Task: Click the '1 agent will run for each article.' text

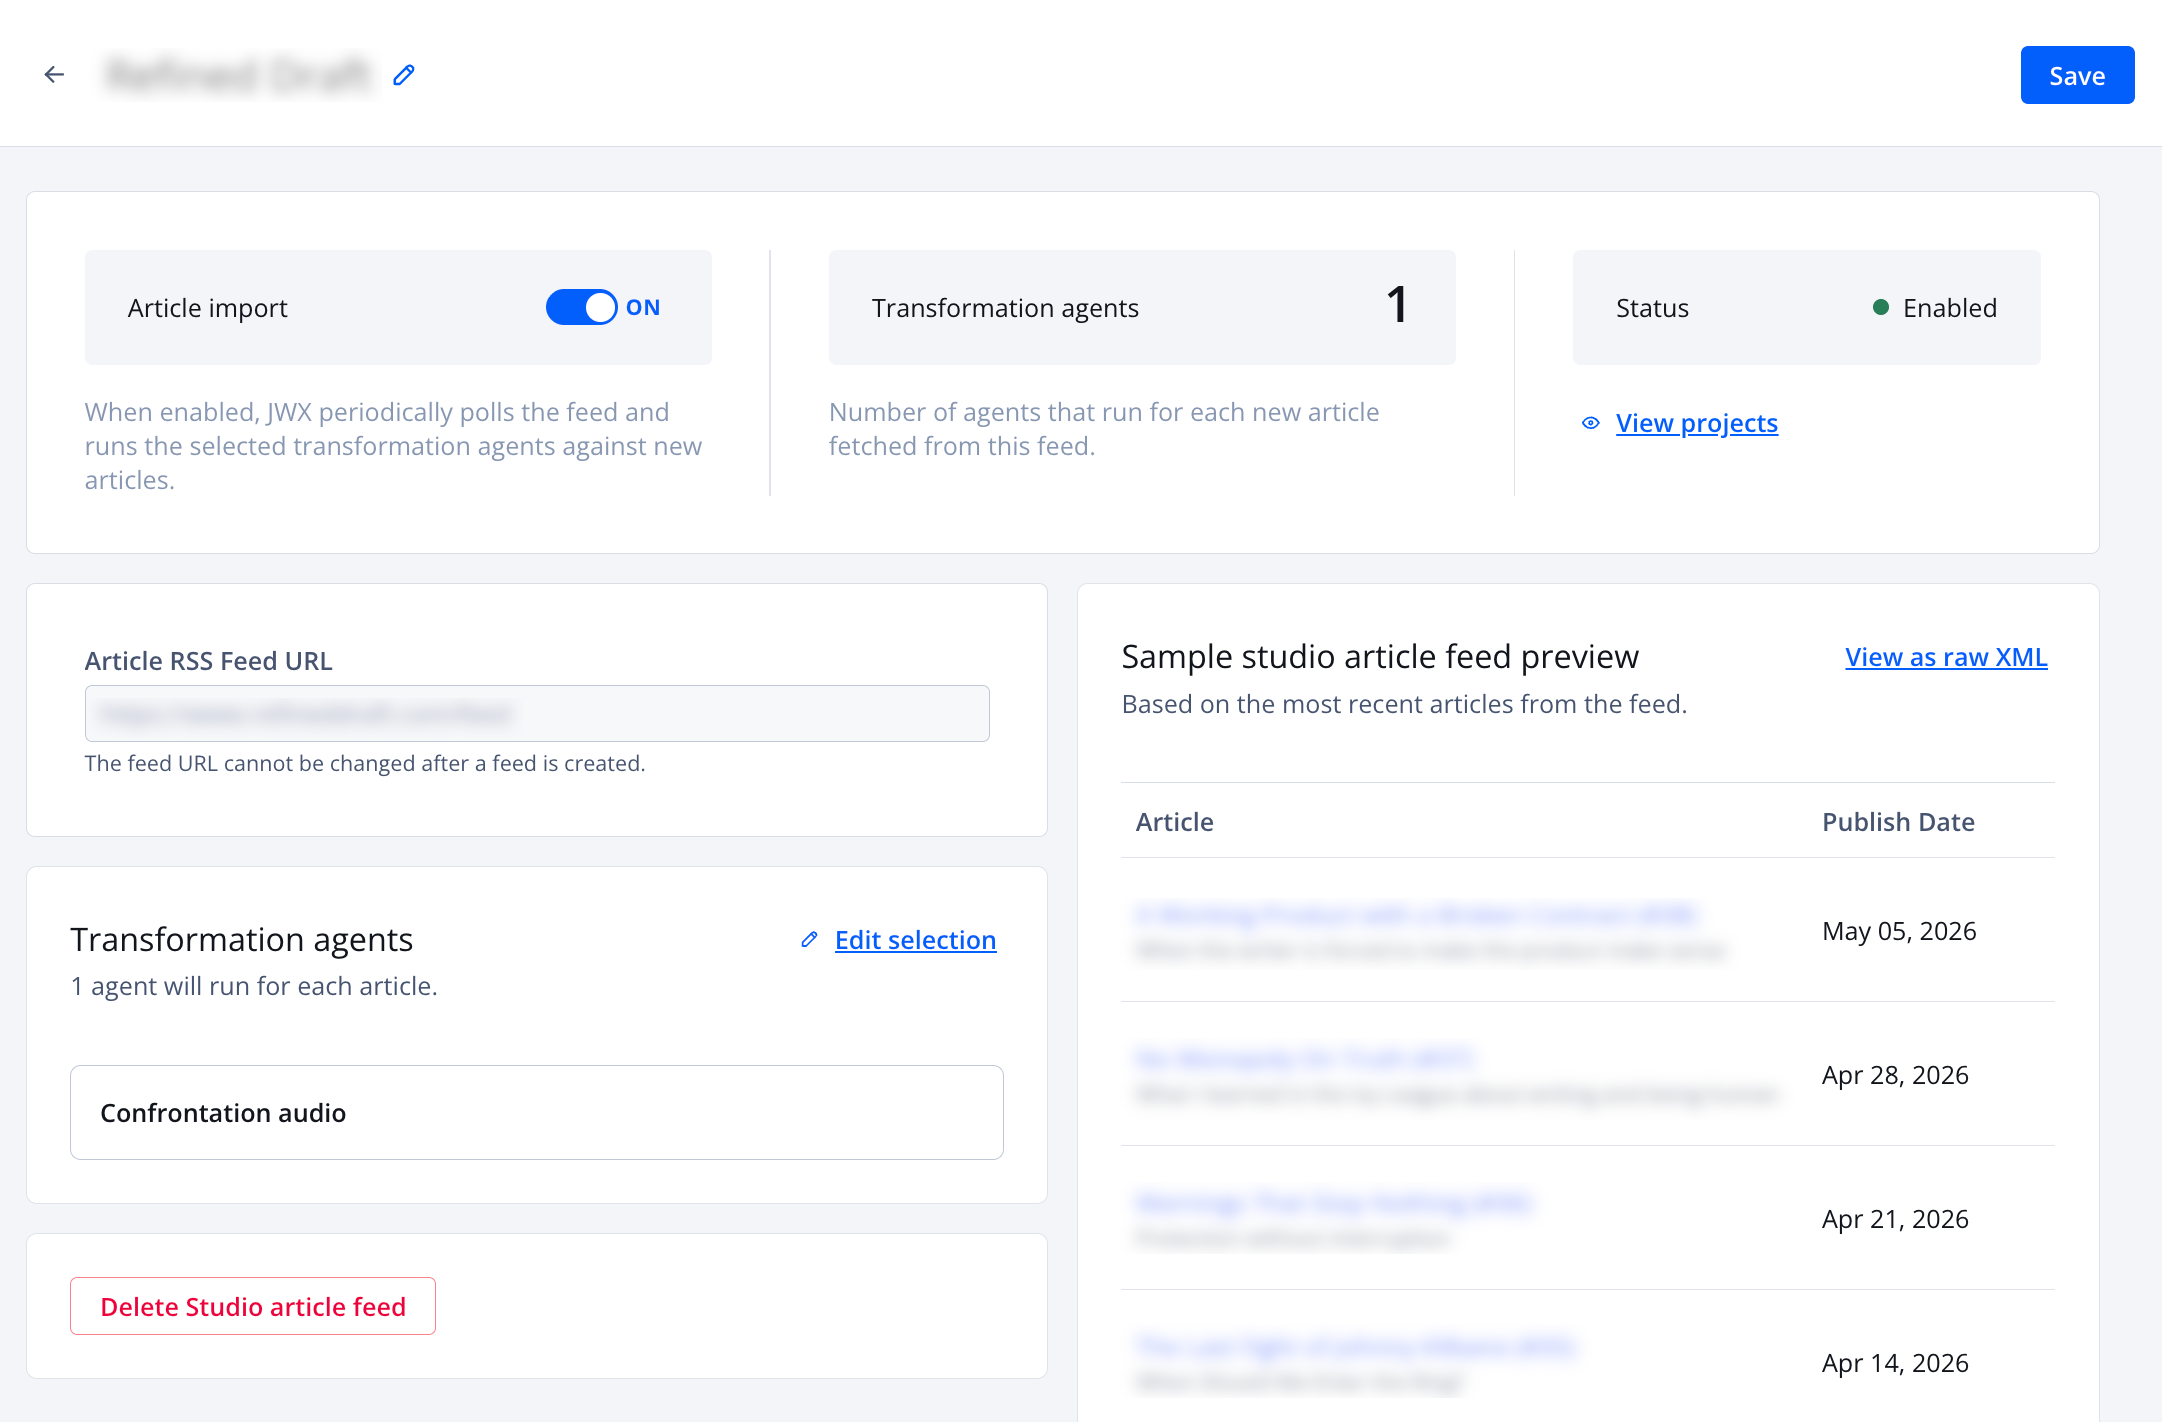Action: coord(254,986)
